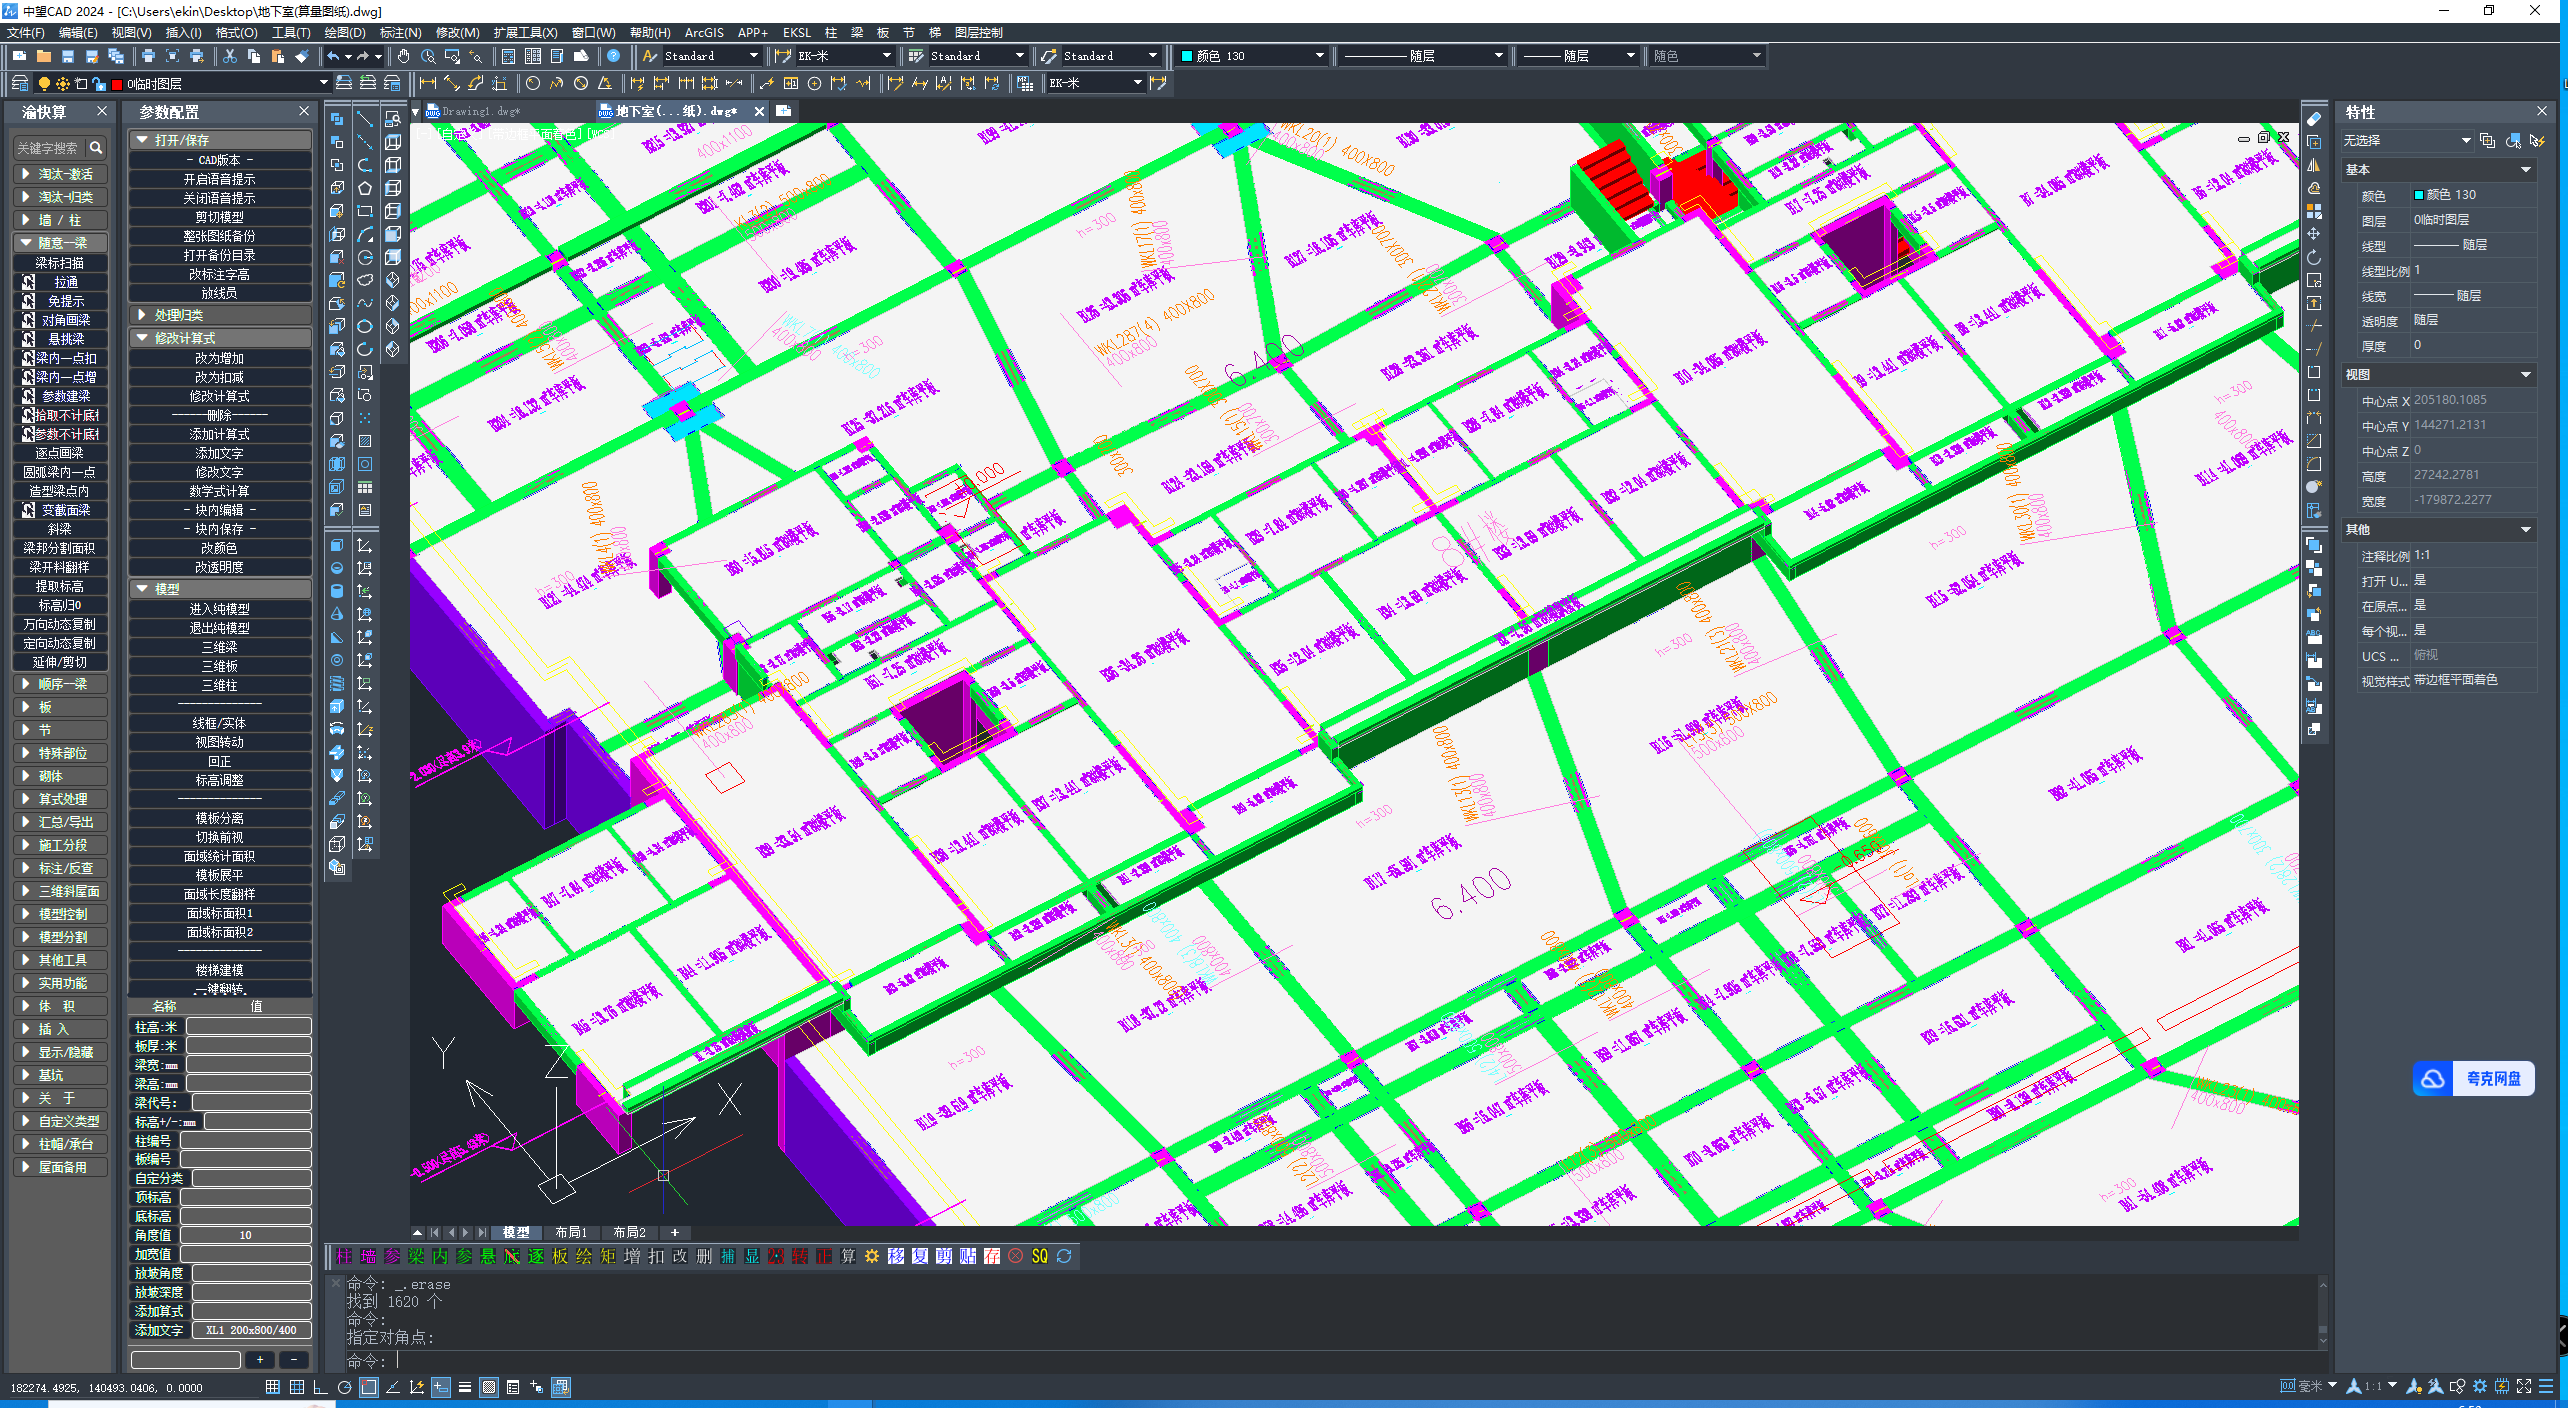2568x1408 pixels.
Task: Toggle Polar tracking in status bar
Action: (345, 1387)
